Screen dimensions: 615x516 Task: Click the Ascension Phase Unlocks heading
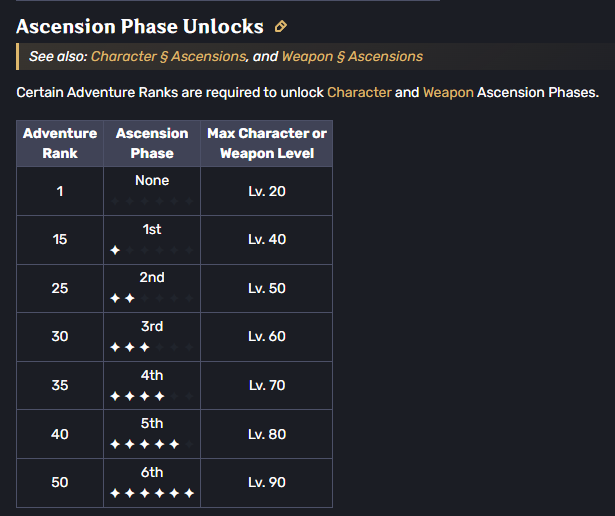coord(140,27)
